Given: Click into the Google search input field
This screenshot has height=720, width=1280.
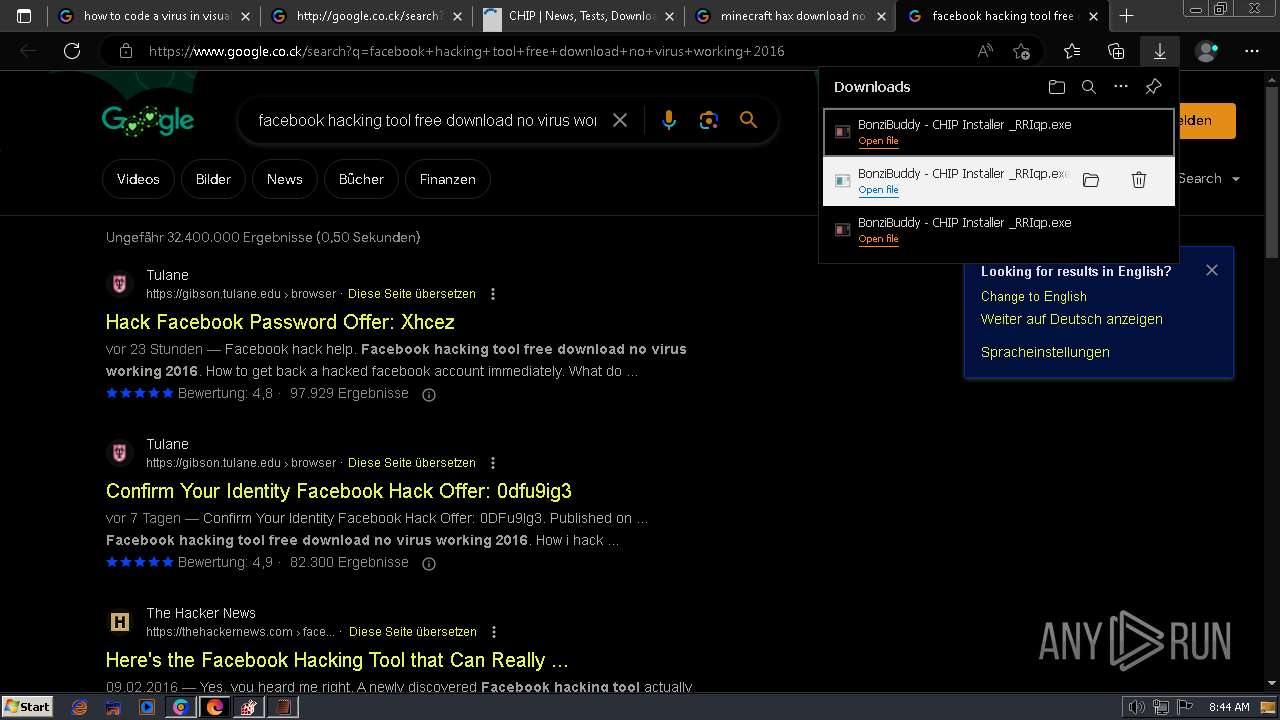Looking at the screenshot, I should pyautogui.click(x=427, y=120).
